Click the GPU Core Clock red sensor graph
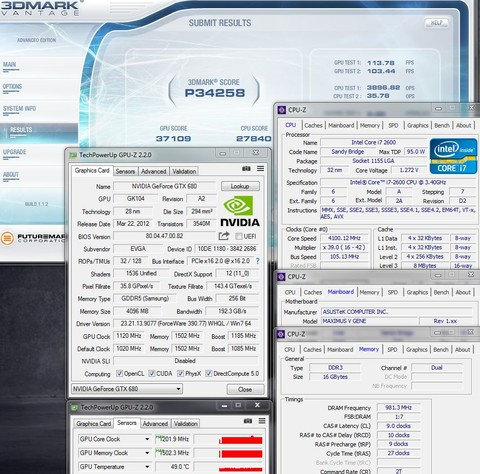Screen dimensions: 480x474 coord(228,439)
